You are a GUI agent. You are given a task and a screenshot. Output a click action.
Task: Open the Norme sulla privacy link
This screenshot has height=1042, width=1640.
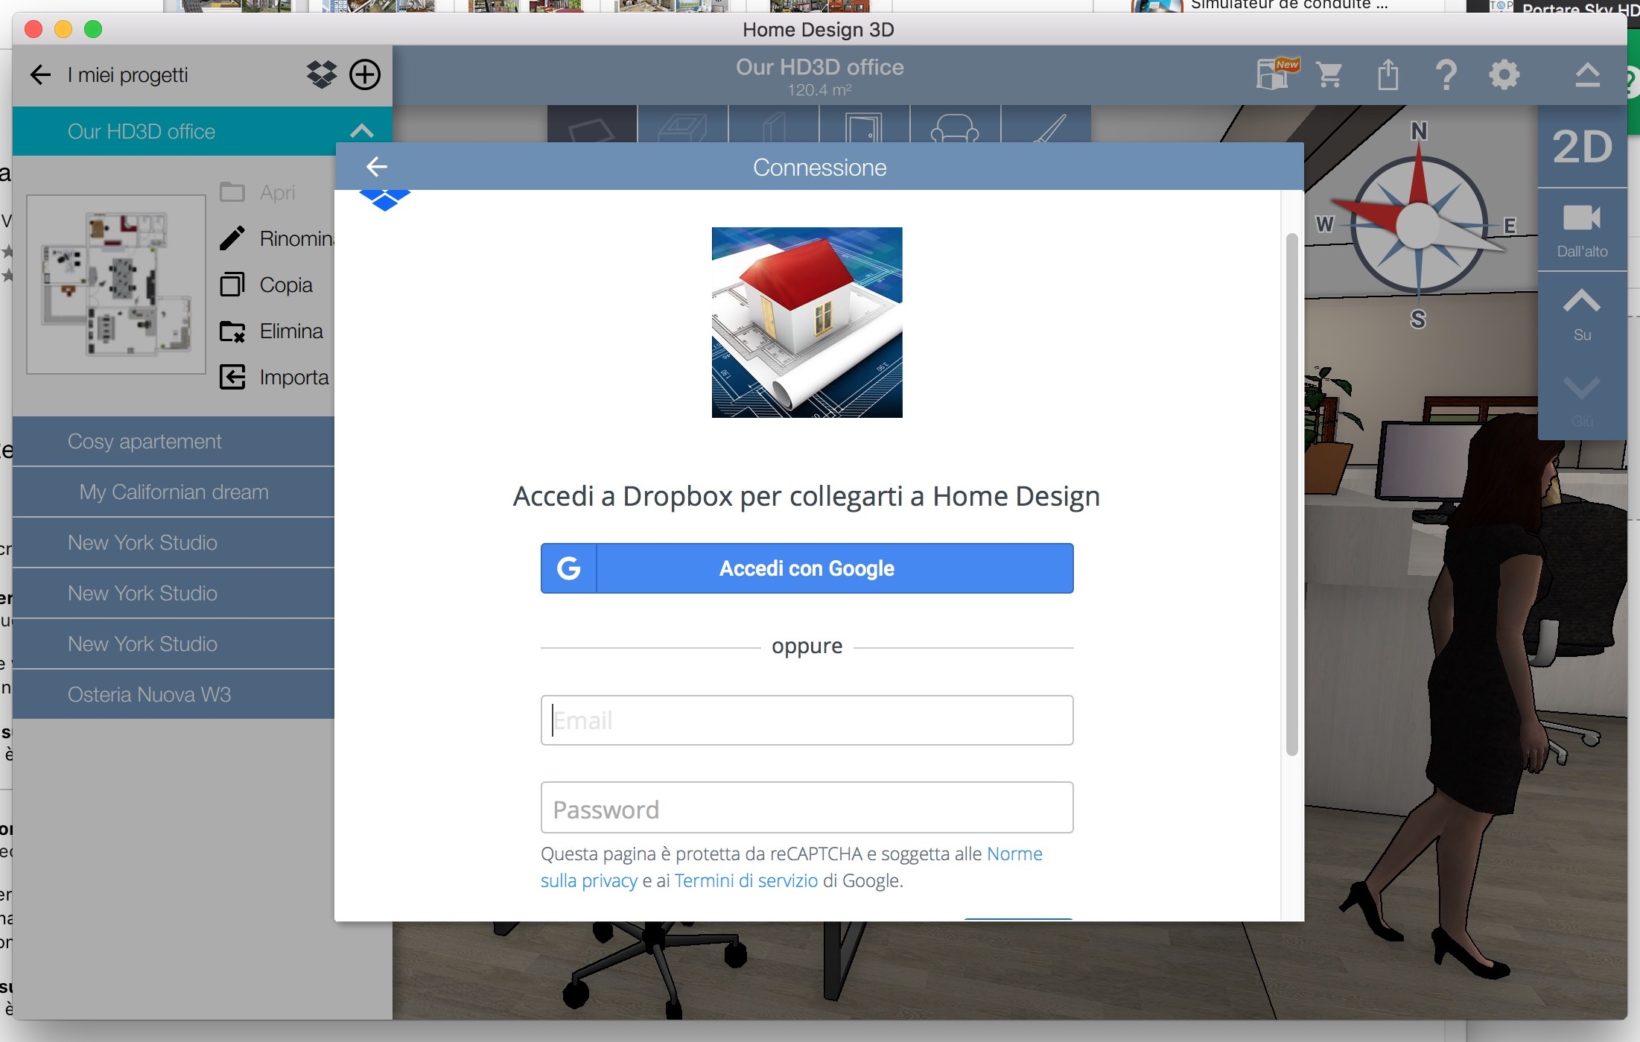[1014, 854]
